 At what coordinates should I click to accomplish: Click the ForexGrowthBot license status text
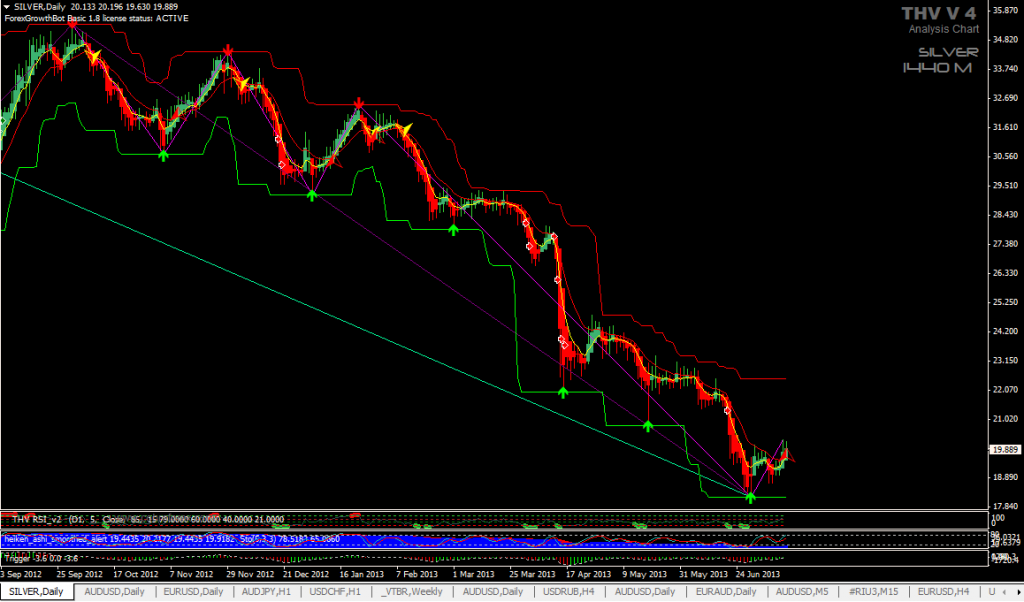(x=97, y=18)
